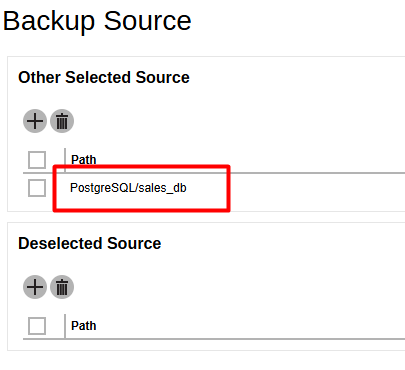Click column divider beside Deselected Path header
405x370 pixels.
click(x=65, y=326)
